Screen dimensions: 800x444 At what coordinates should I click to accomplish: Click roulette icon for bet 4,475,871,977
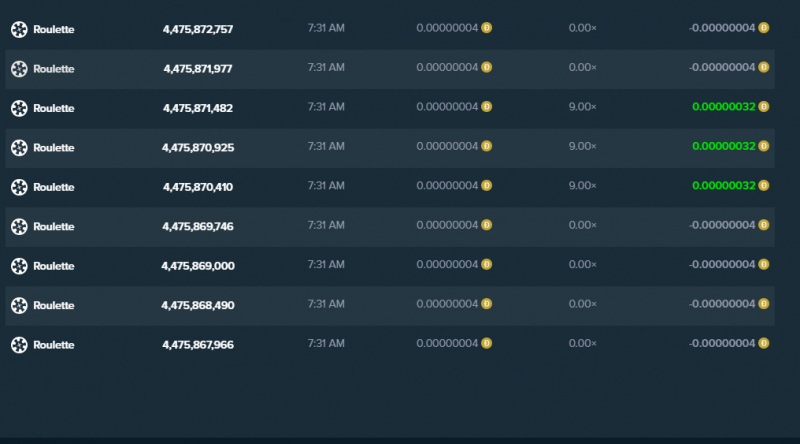(19, 69)
